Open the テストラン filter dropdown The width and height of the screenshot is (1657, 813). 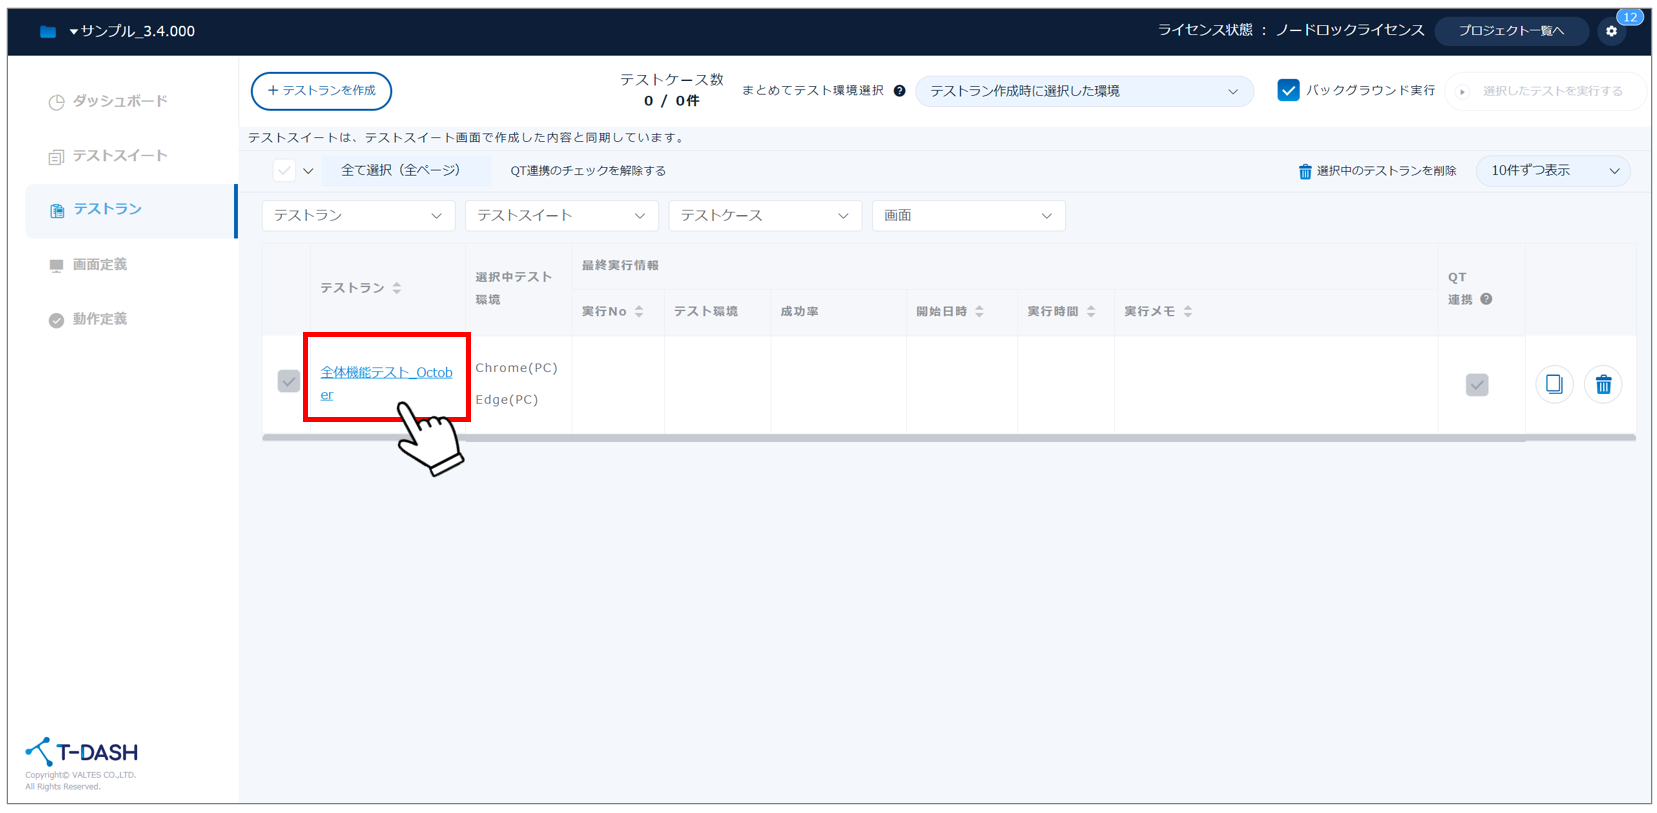pyautogui.click(x=358, y=216)
